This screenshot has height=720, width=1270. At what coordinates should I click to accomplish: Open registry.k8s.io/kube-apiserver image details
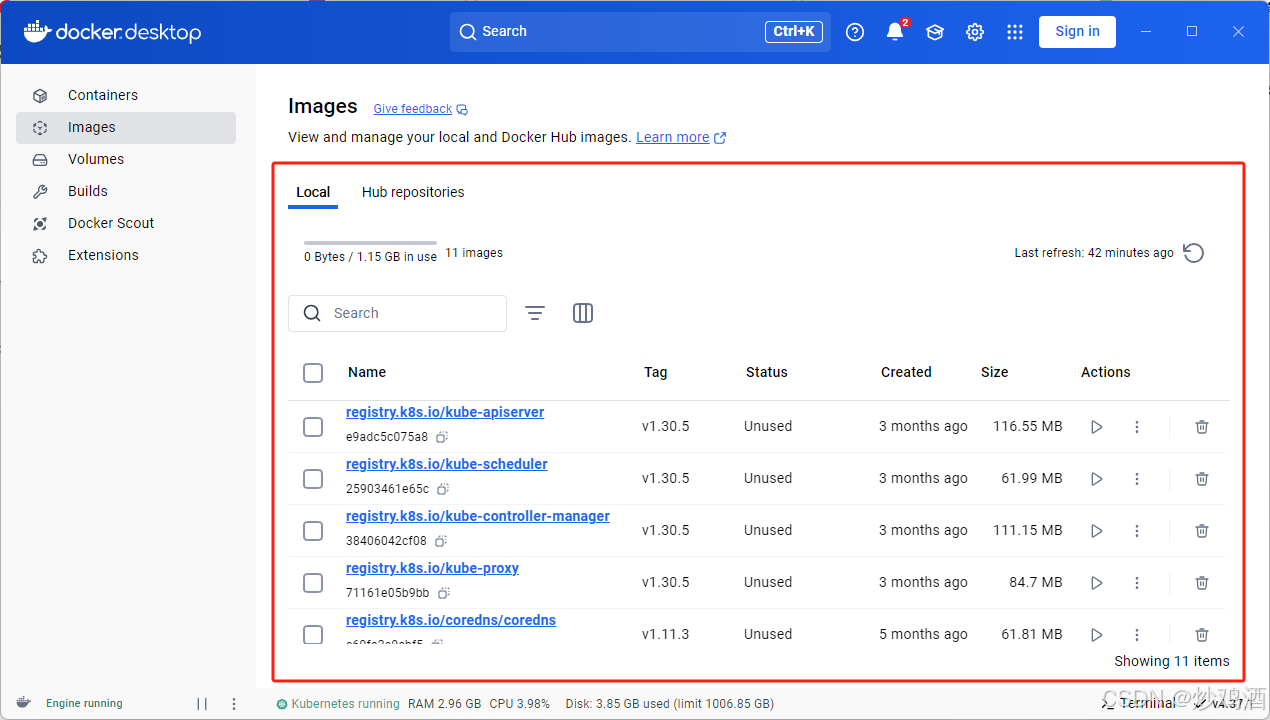445,412
